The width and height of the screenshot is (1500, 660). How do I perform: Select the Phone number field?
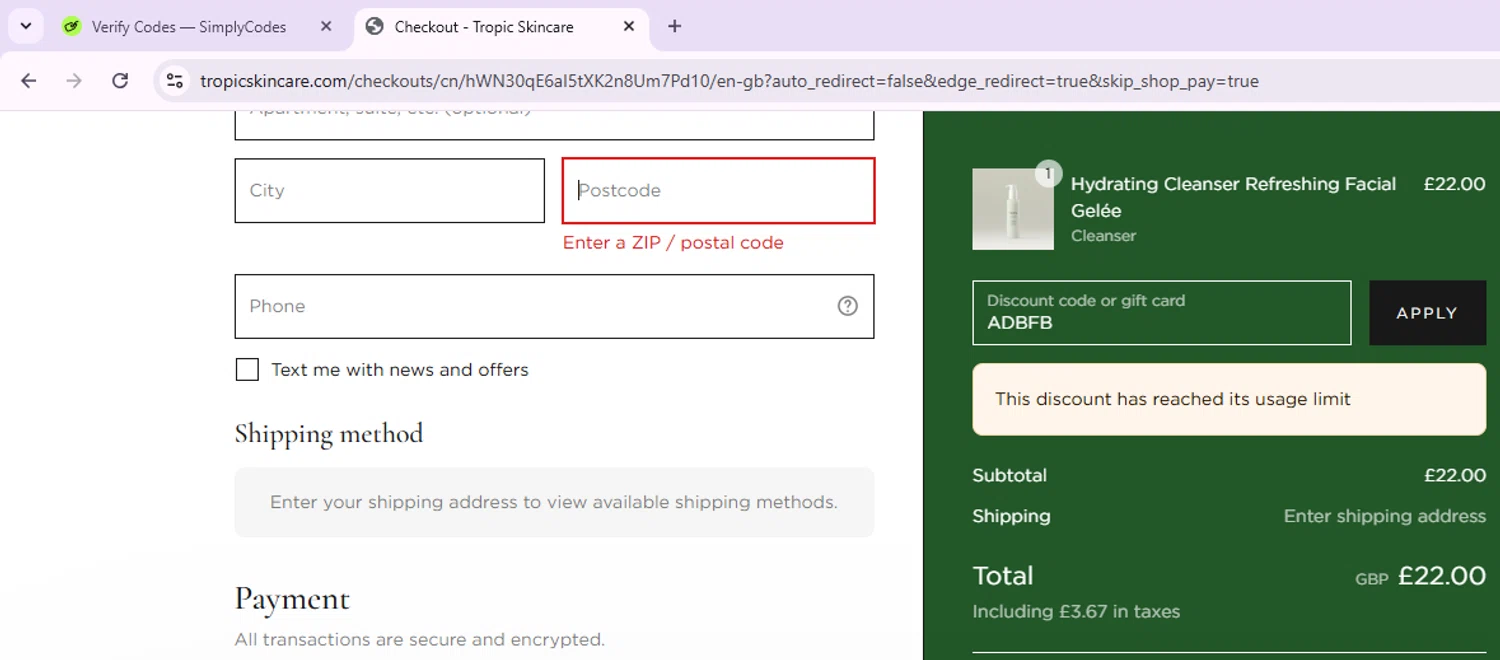pyautogui.click(x=530, y=306)
